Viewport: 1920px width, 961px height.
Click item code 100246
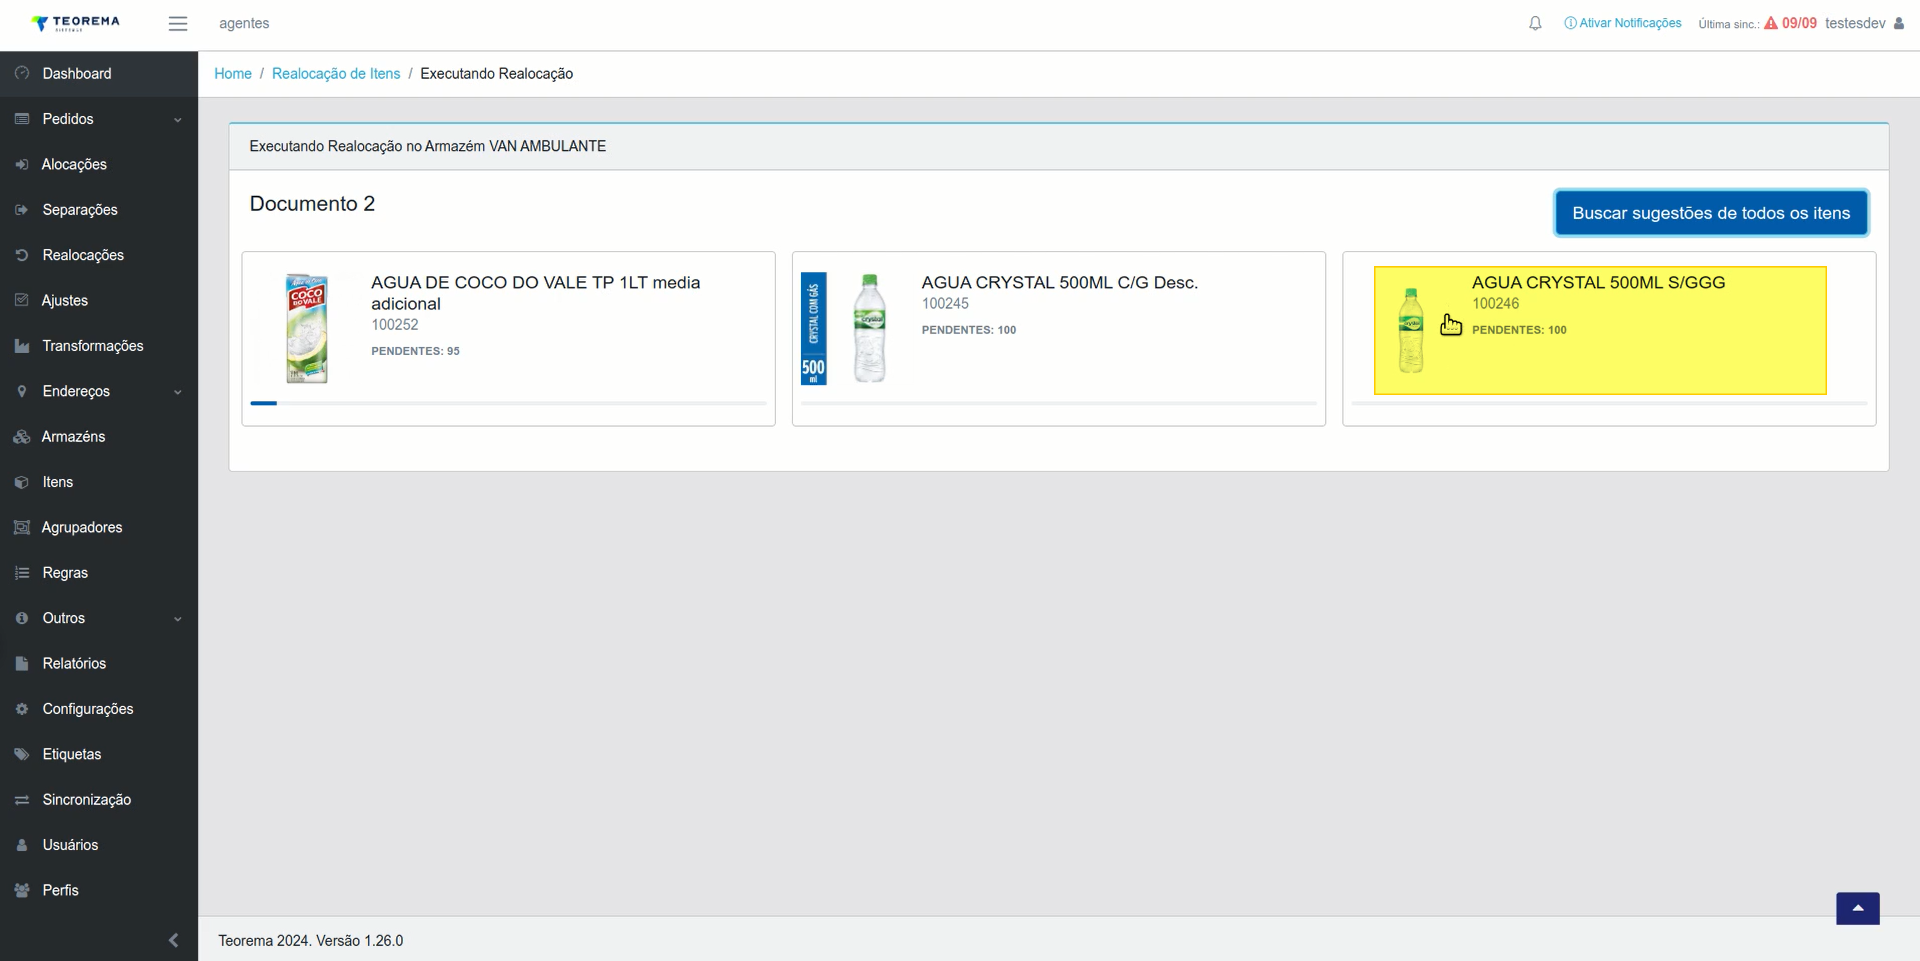click(x=1495, y=304)
